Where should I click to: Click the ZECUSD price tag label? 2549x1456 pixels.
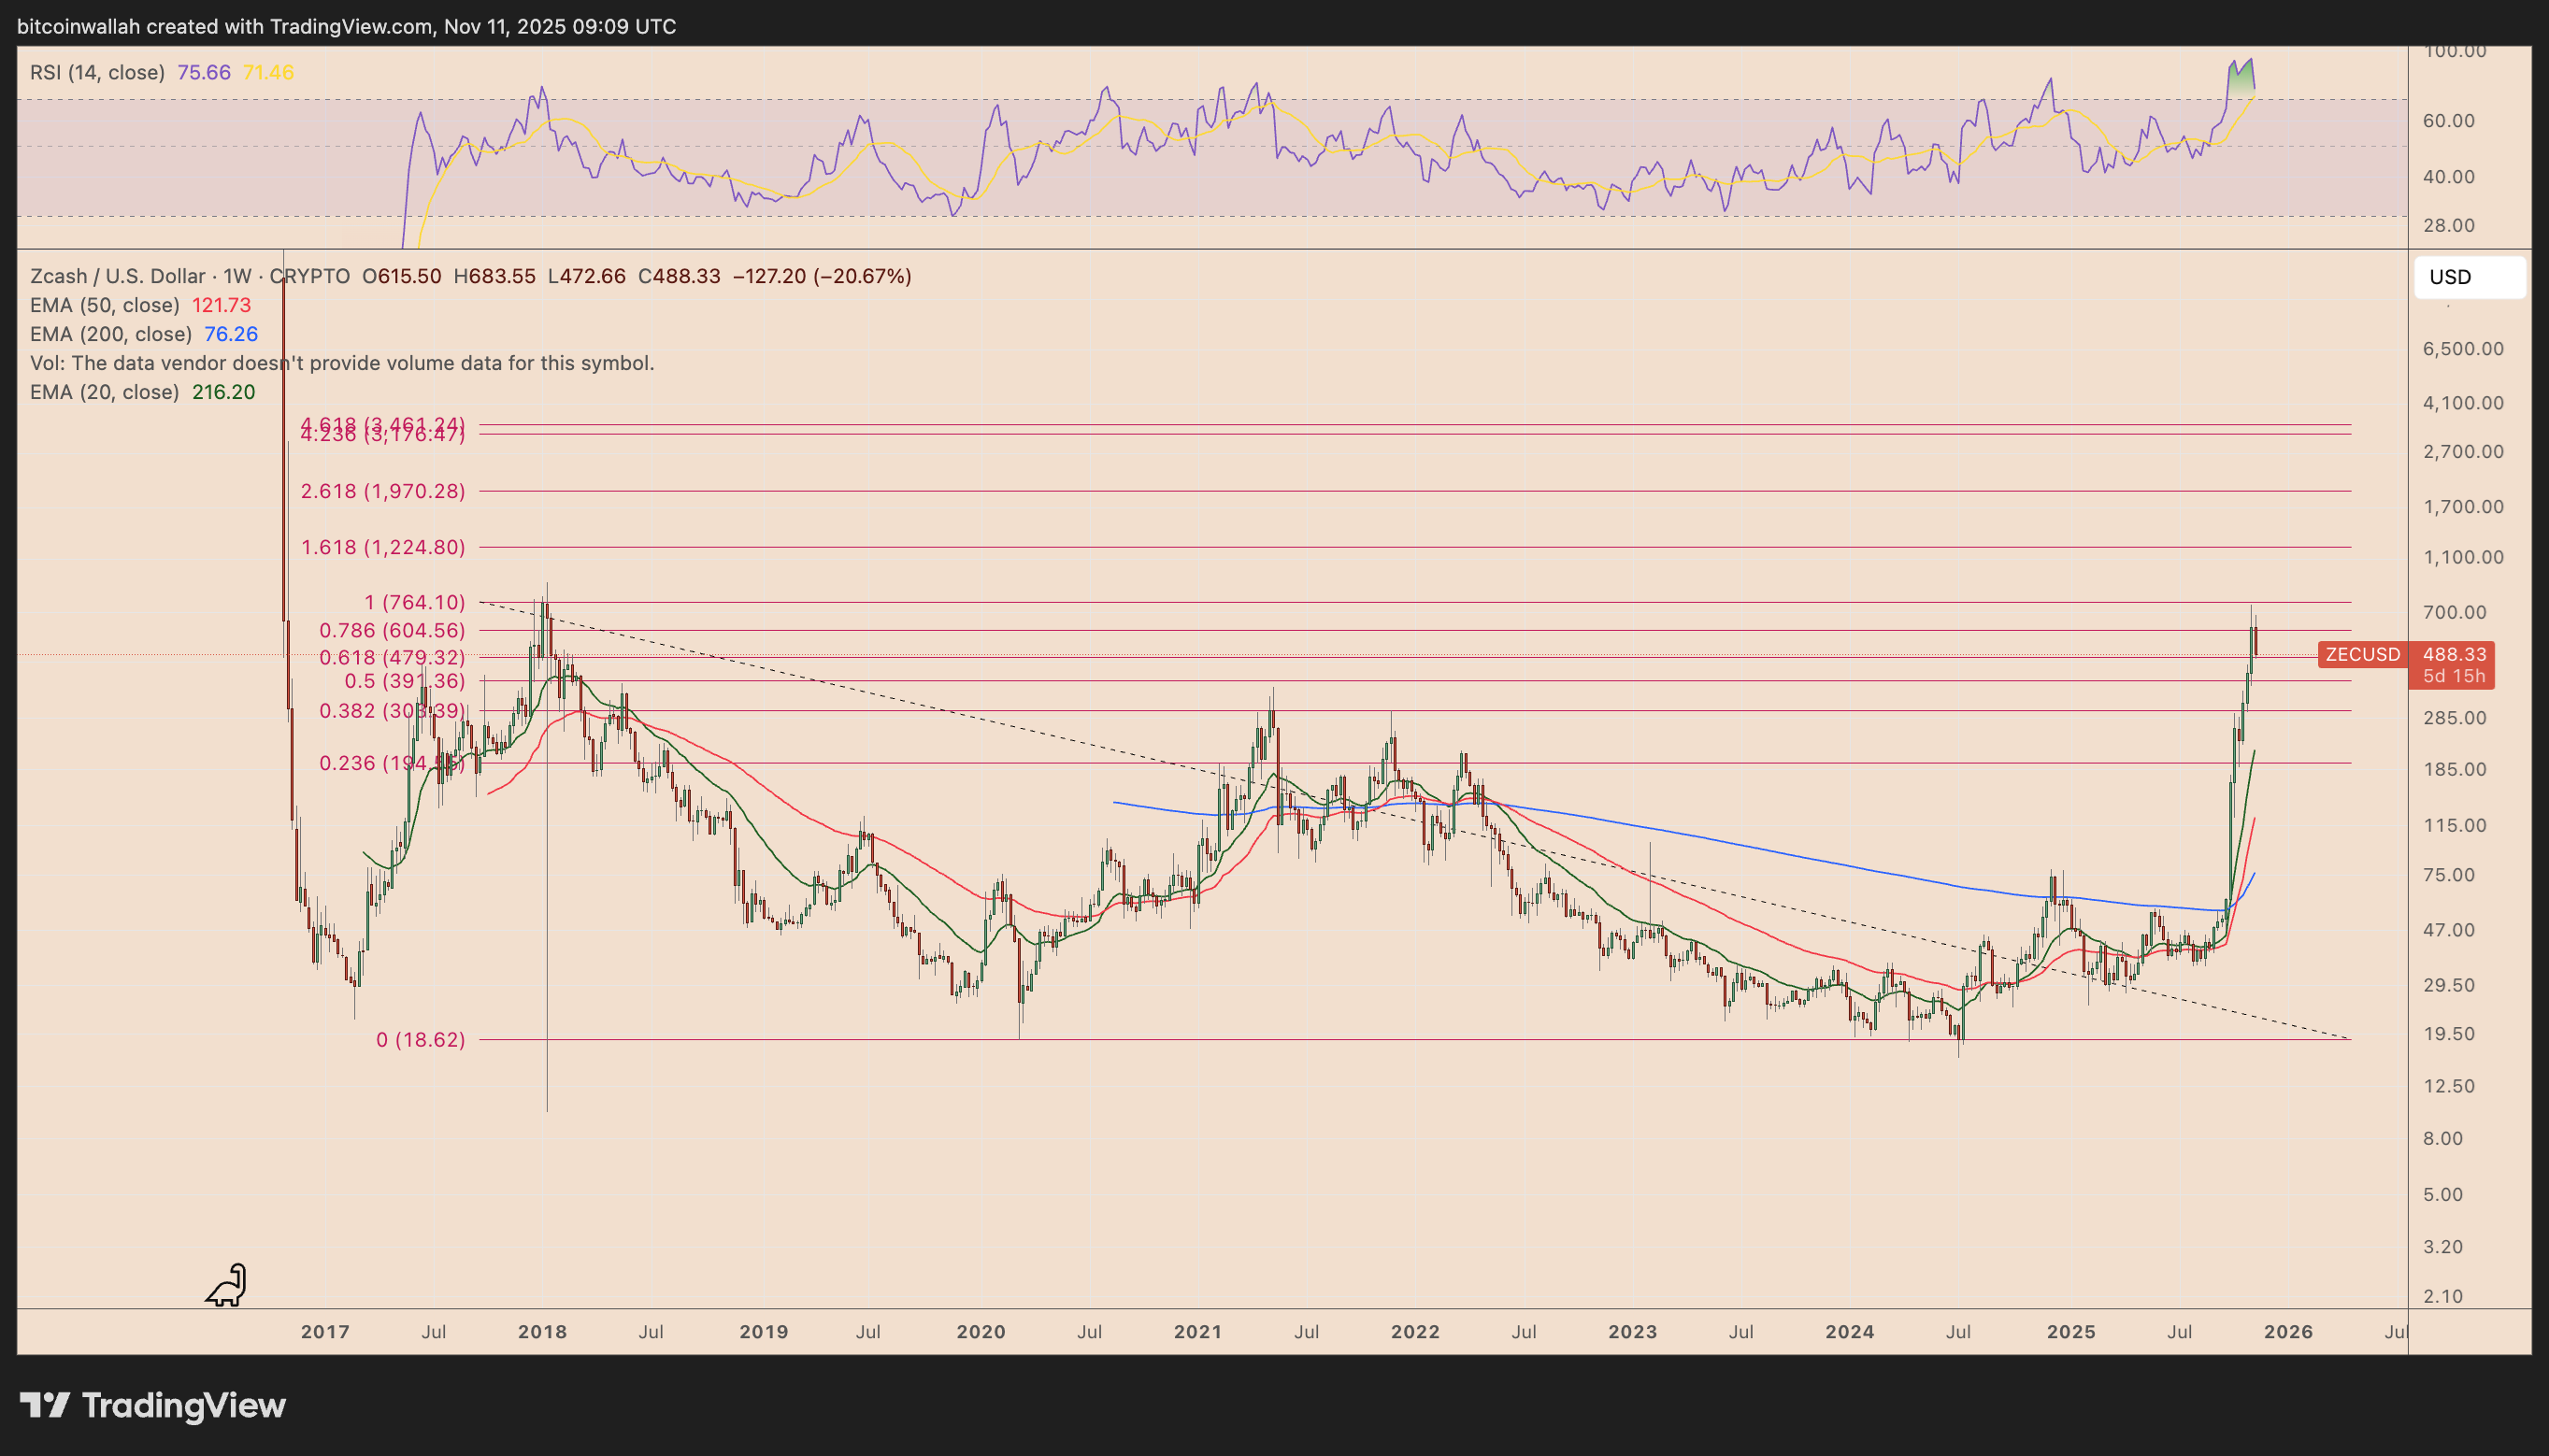coord(2362,654)
